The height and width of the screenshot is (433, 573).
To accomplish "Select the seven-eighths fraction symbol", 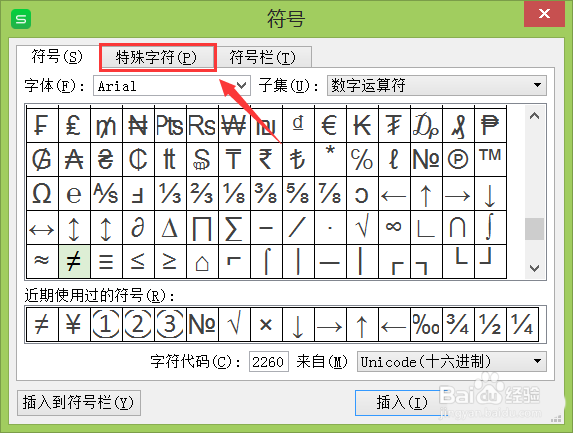I will (330, 194).
